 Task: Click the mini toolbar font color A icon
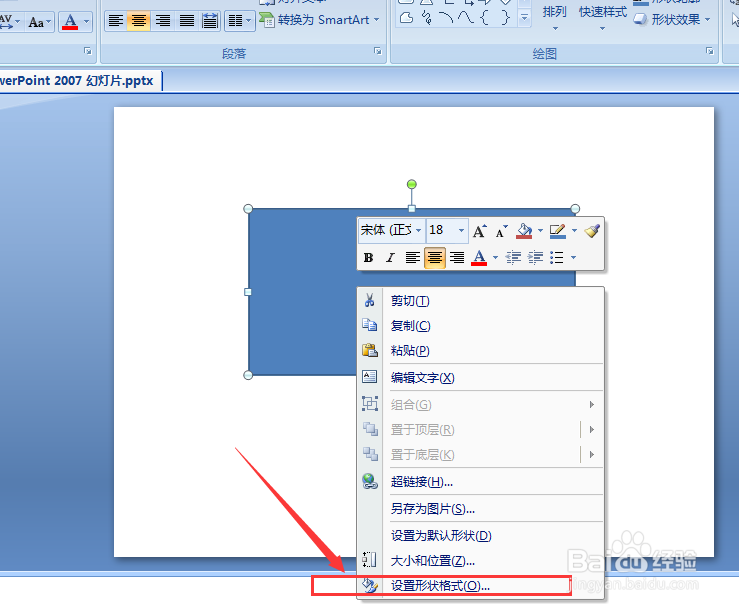pyautogui.click(x=479, y=257)
